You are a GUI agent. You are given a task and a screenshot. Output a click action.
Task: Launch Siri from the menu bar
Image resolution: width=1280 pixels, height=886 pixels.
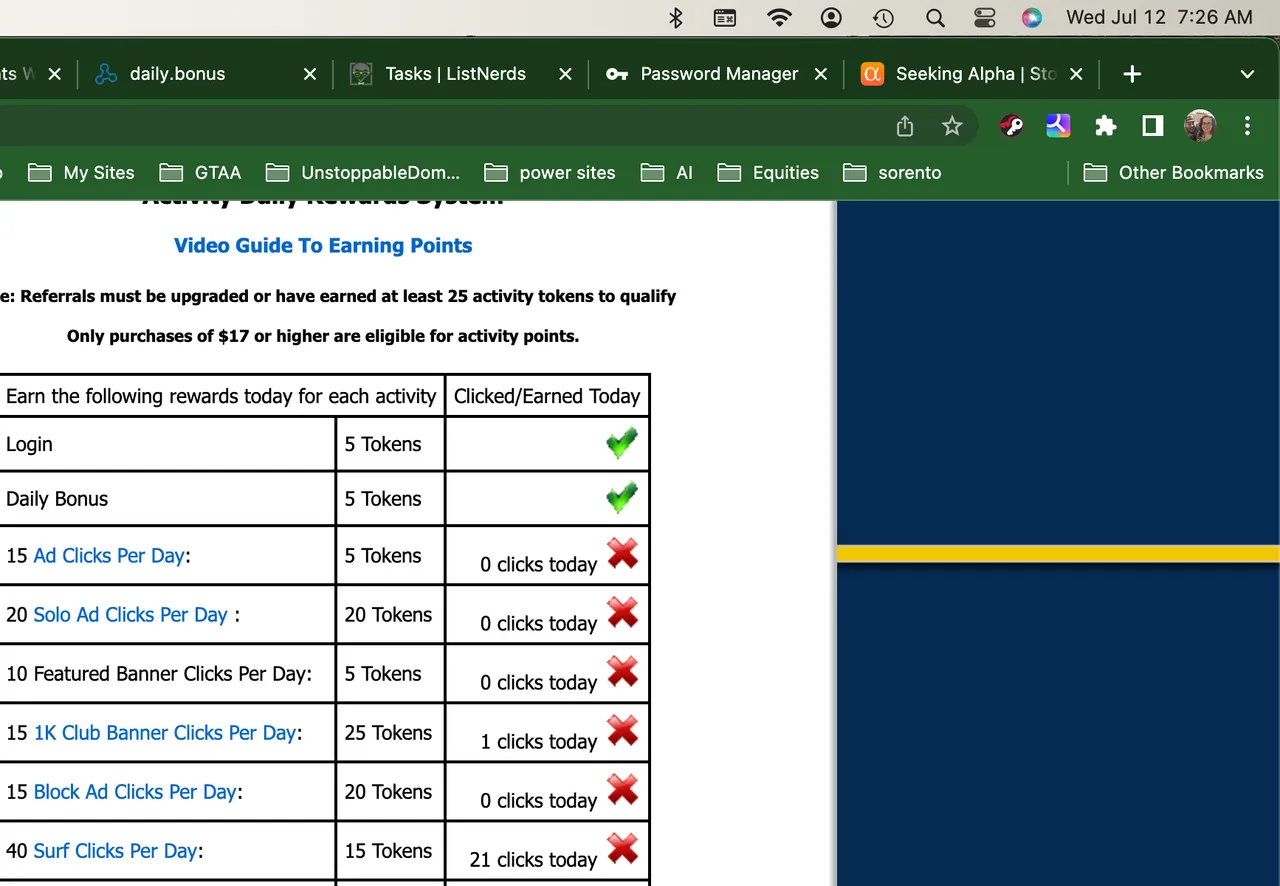1032,17
